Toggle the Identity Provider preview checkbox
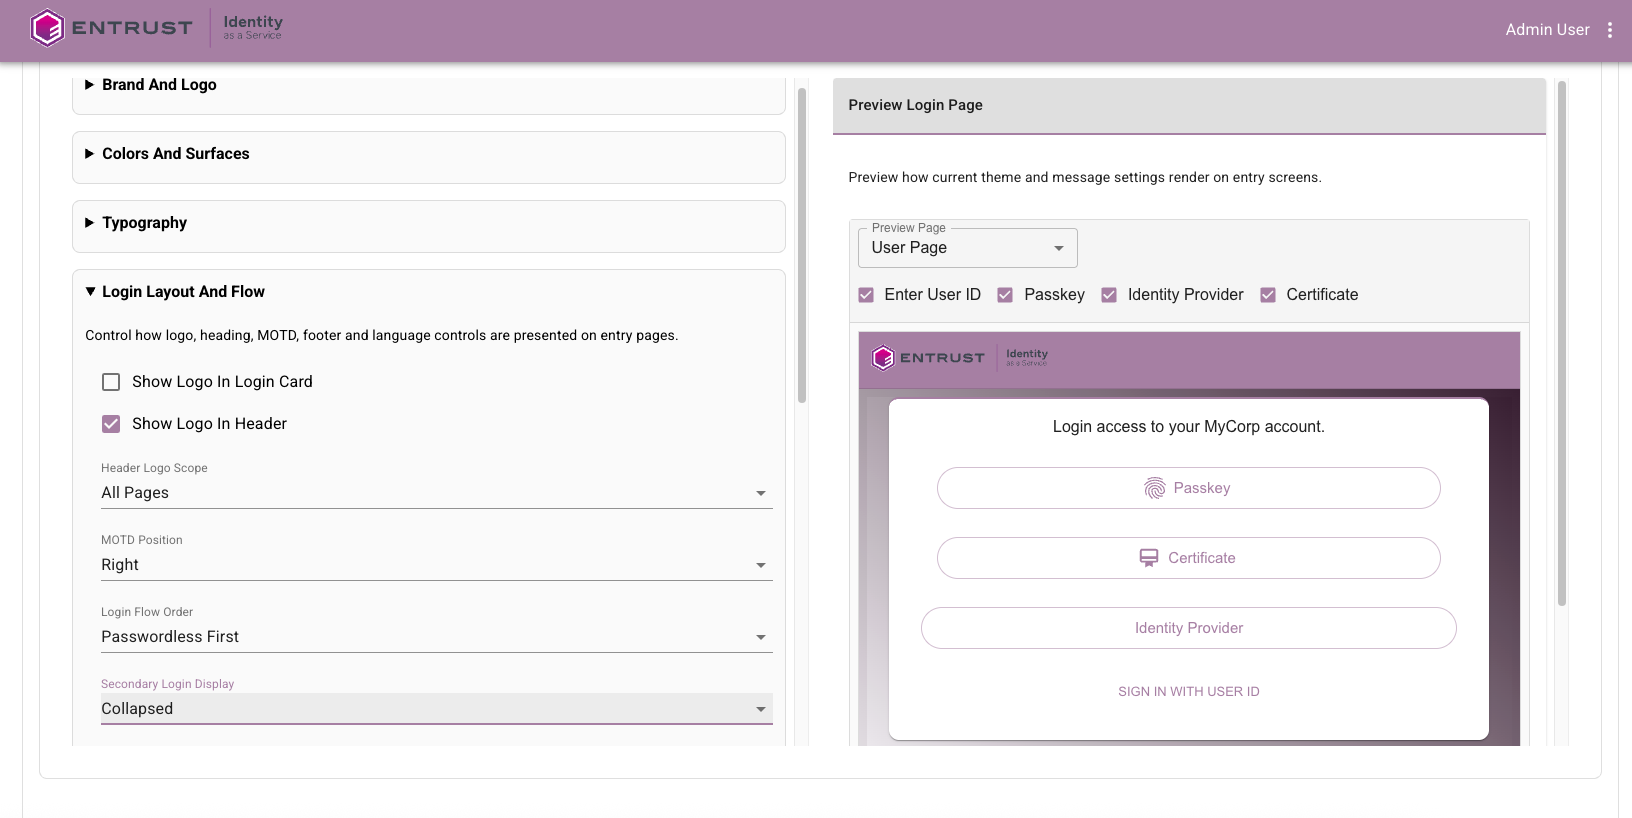Image resolution: width=1632 pixels, height=818 pixels. pos(1109,295)
